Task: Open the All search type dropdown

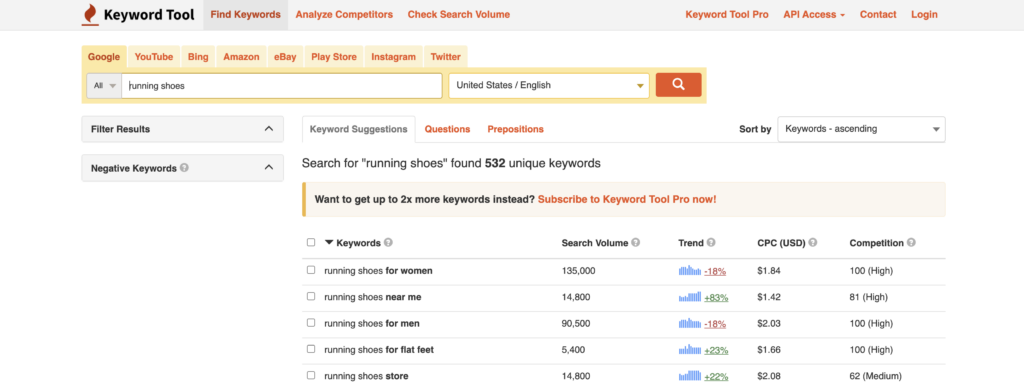Action: pos(104,86)
